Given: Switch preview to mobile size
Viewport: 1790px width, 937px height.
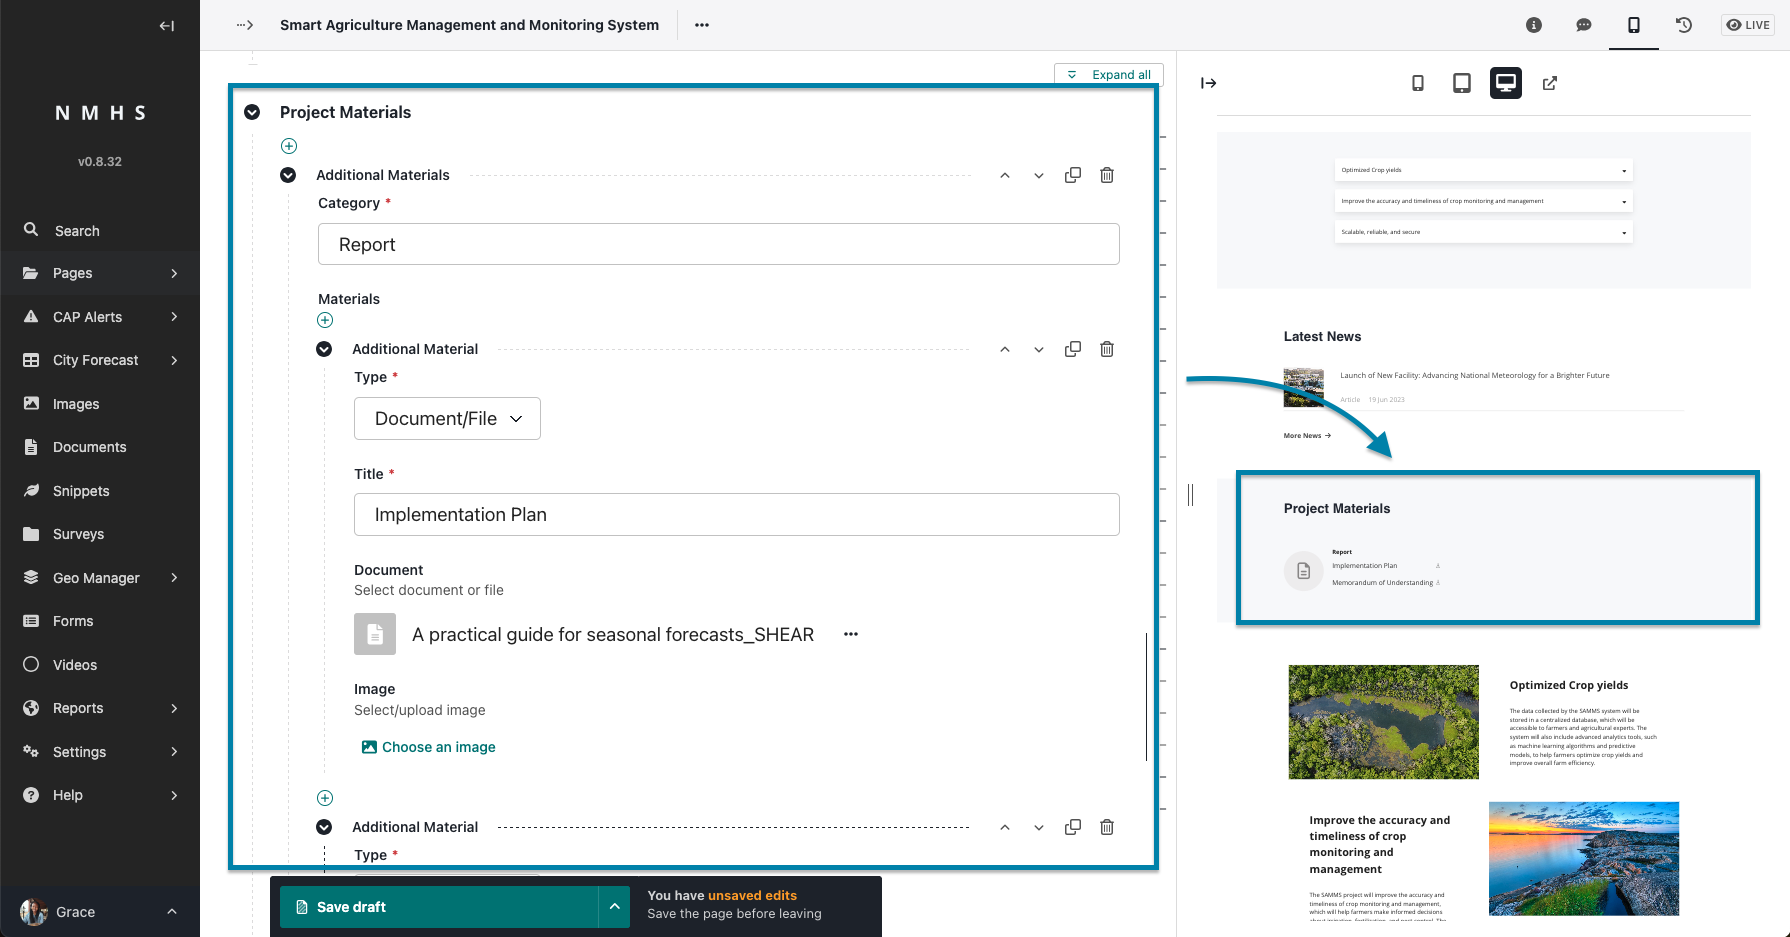Looking at the screenshot, I should pos(1418,83).
